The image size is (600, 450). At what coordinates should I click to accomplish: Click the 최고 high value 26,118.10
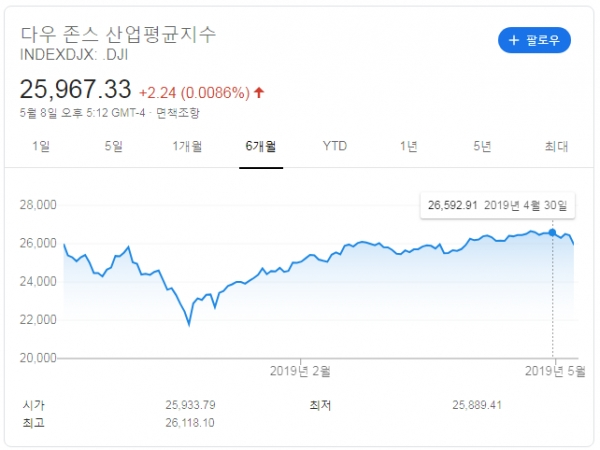190,423
